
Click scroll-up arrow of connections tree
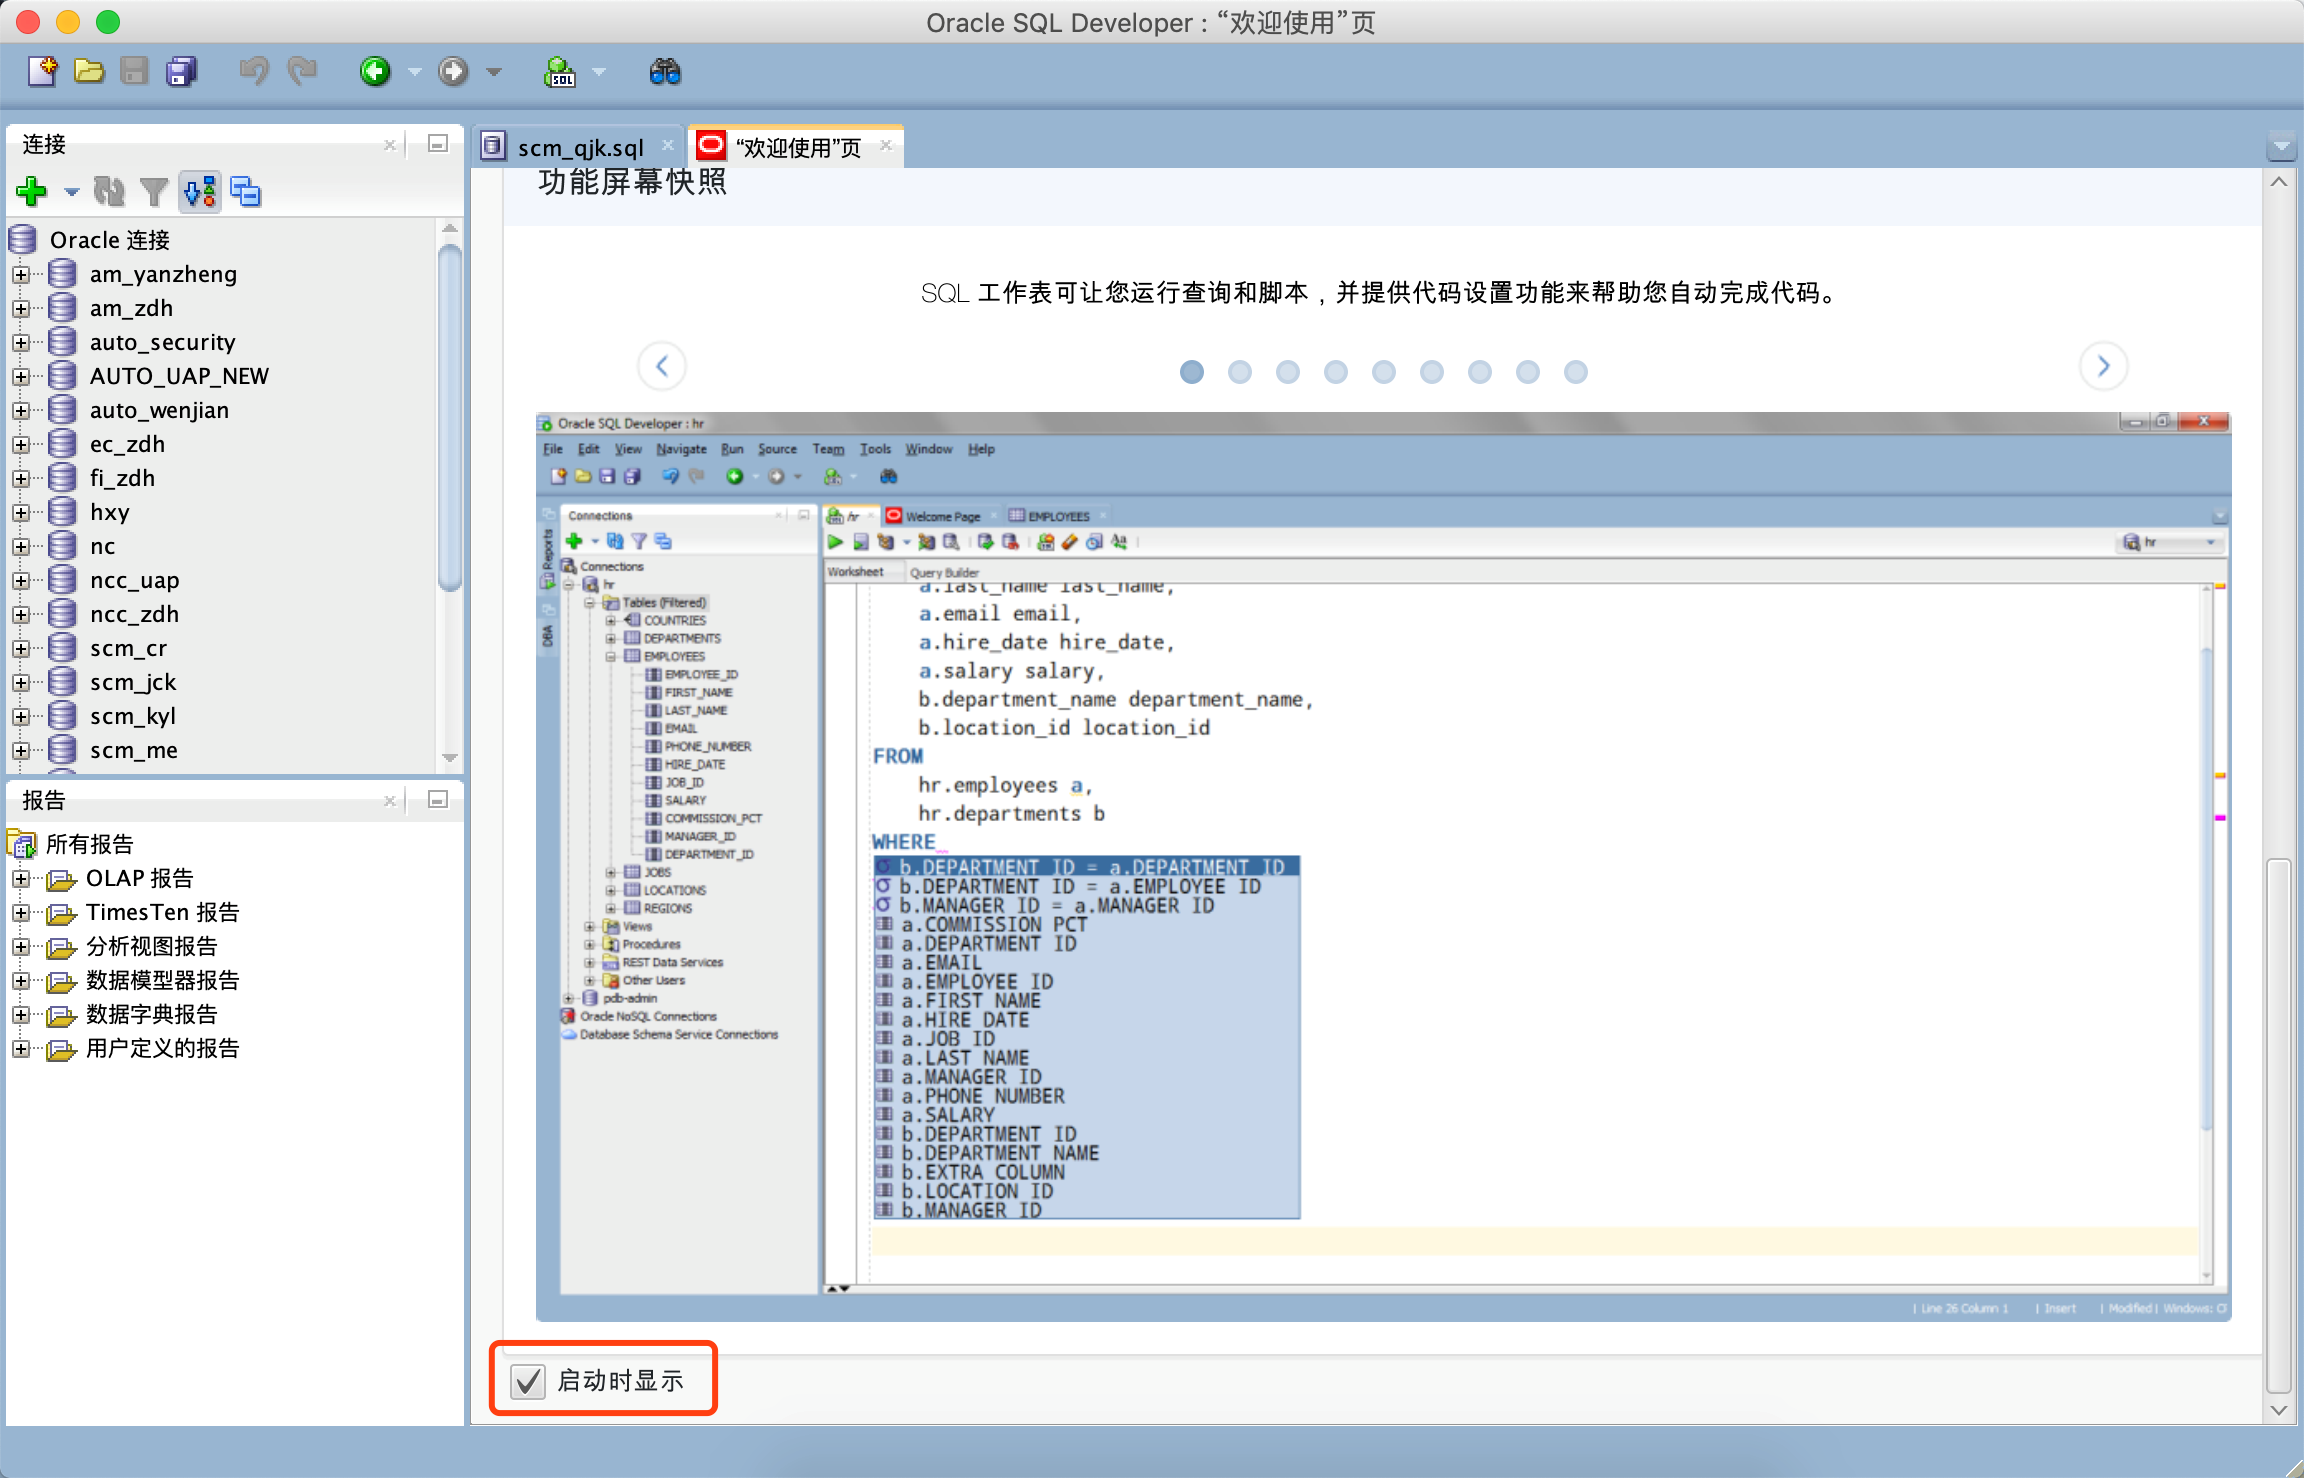[450, 229]
